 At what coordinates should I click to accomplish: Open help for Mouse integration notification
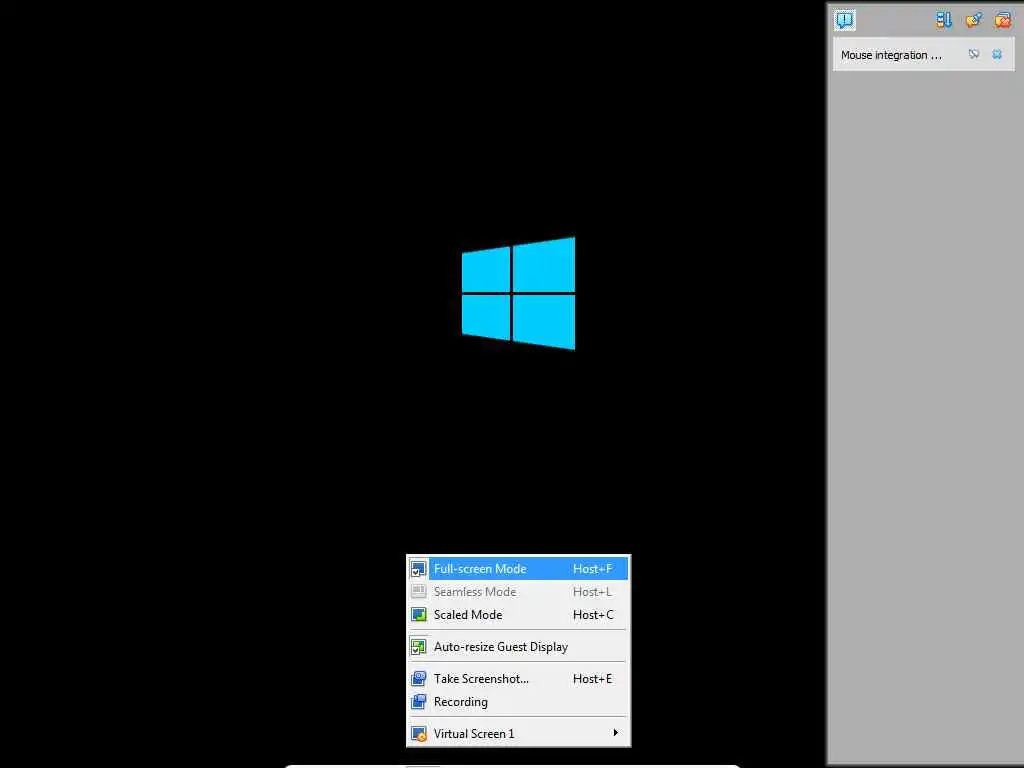tap(974, 54)
